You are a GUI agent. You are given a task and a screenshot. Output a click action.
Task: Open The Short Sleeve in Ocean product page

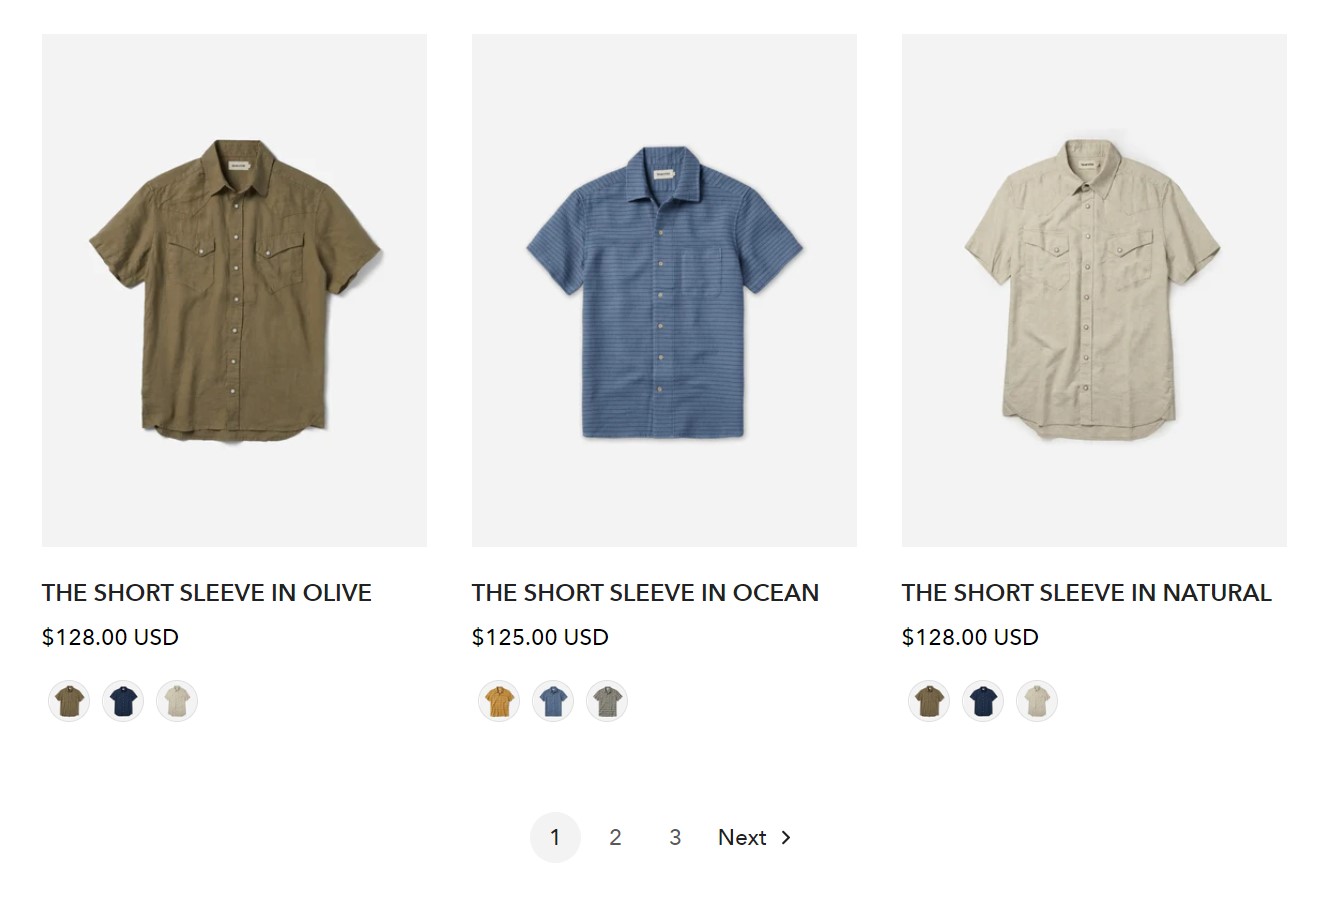coord(645,592)
